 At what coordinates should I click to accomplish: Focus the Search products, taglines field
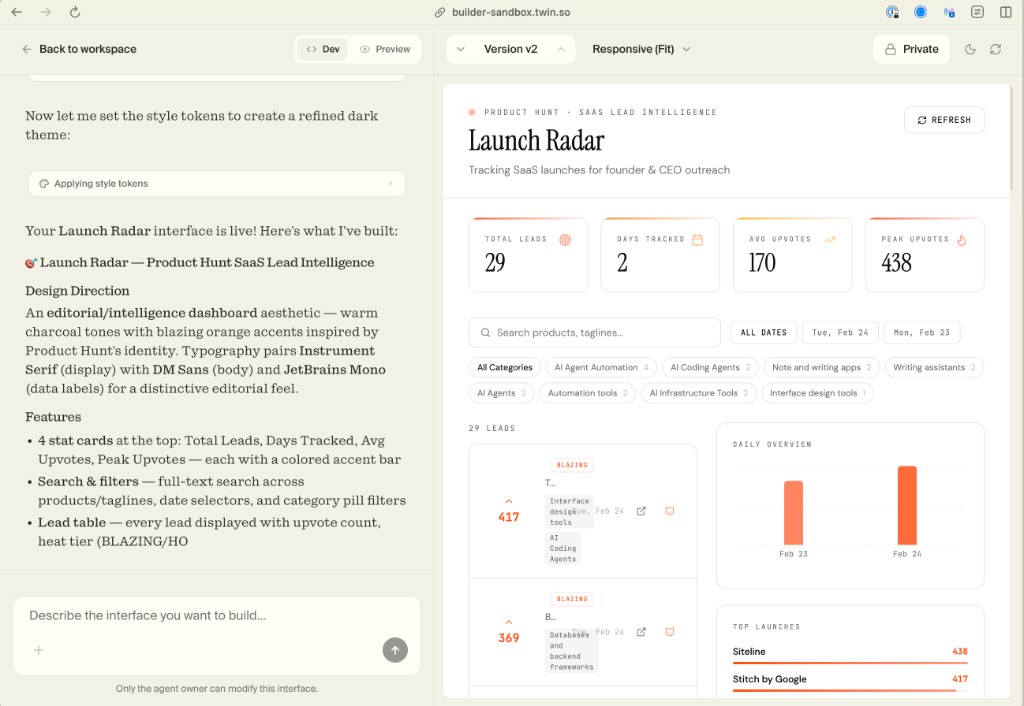[x=595, y=332]
